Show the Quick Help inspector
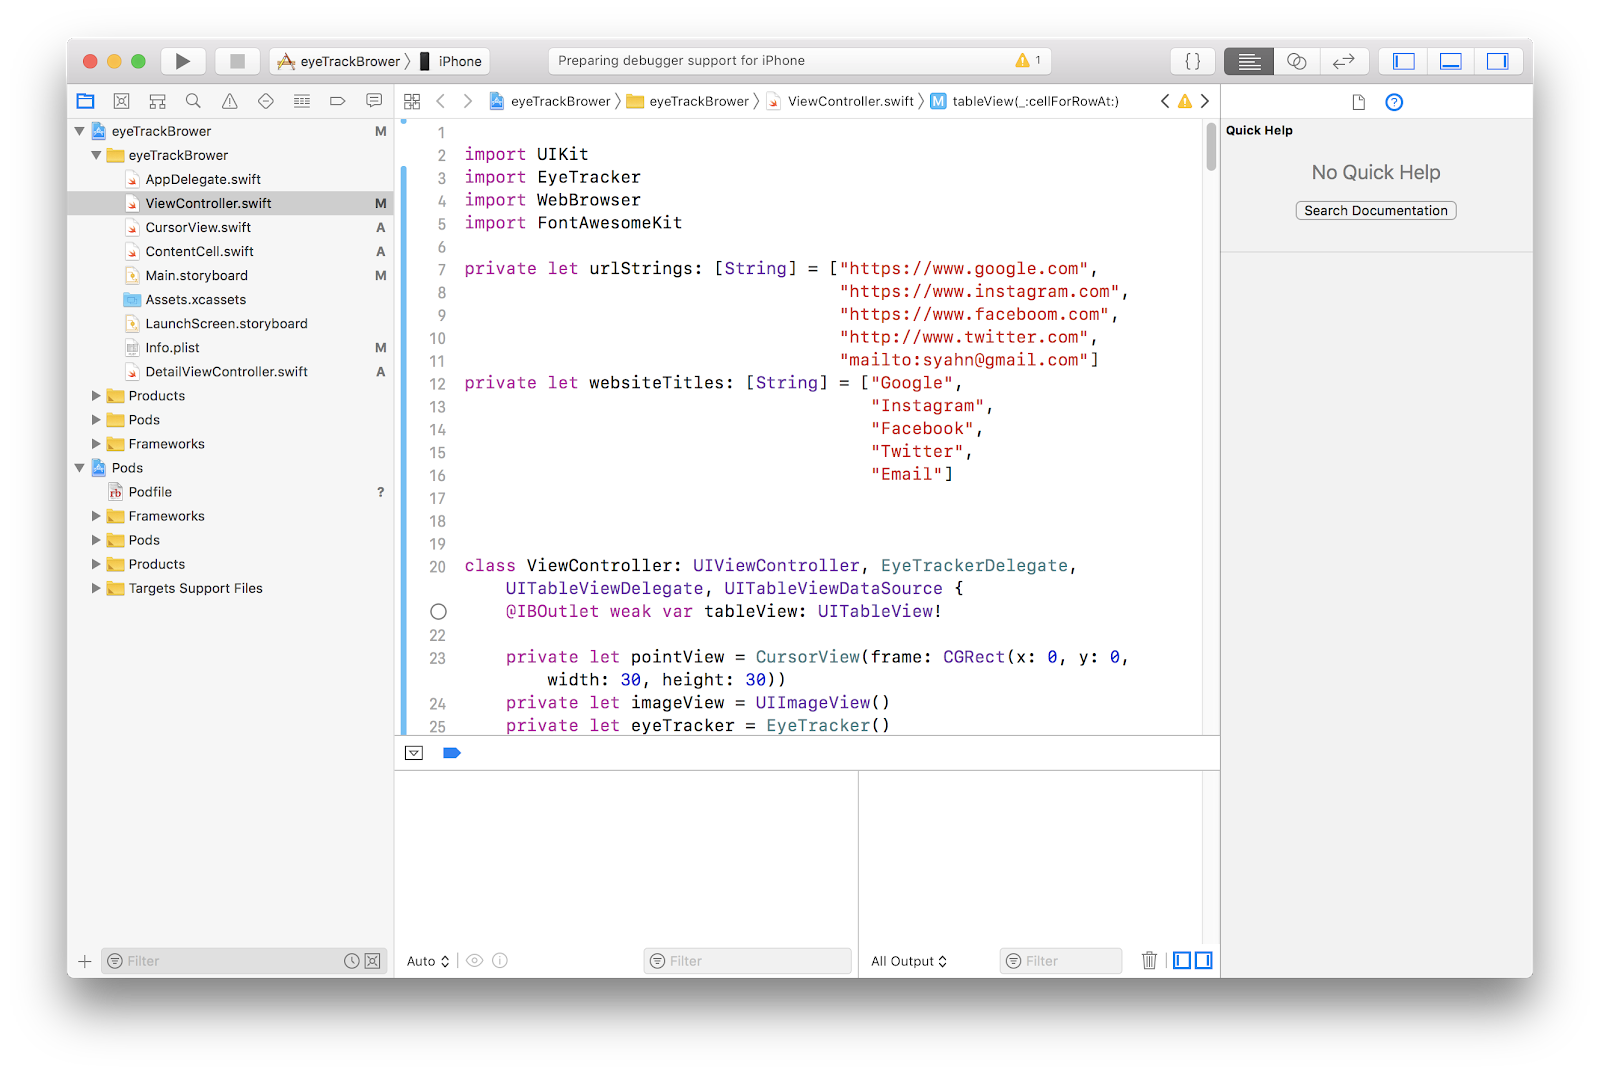Viewport: 1600px width, 1074px height. click(1394, 102)
